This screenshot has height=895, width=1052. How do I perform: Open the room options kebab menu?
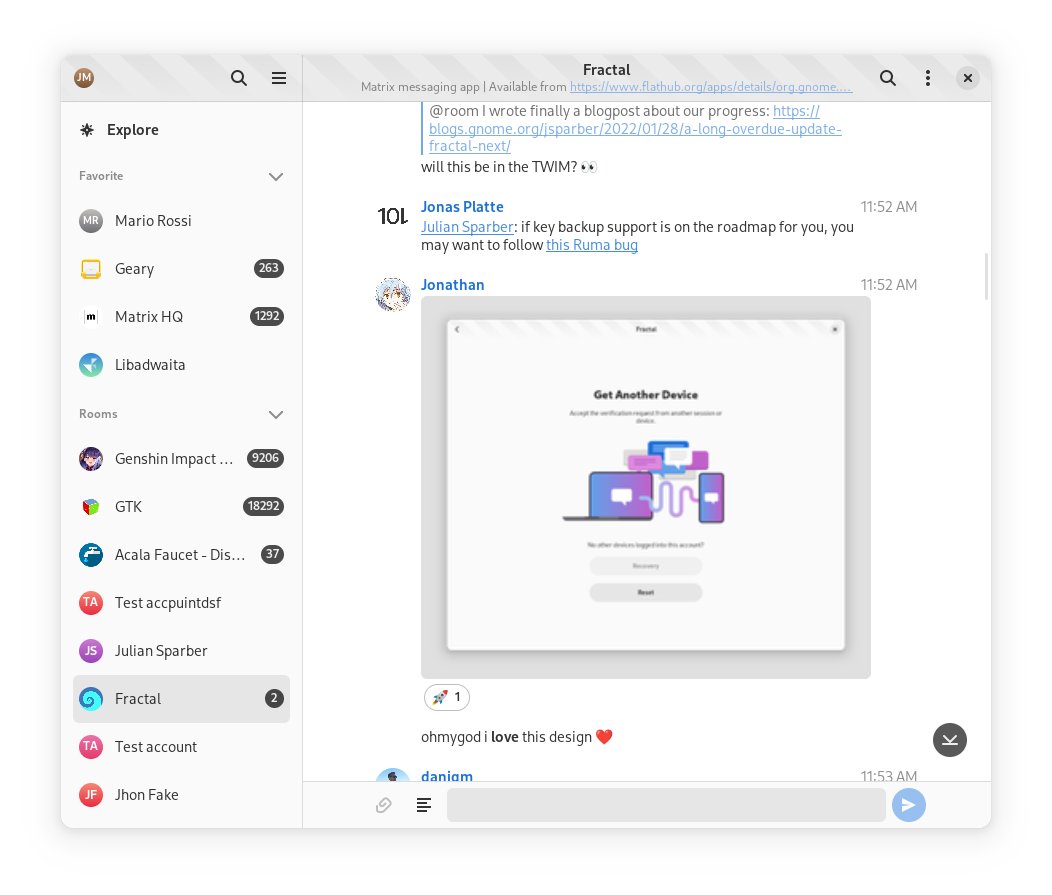tap(928, 78)
